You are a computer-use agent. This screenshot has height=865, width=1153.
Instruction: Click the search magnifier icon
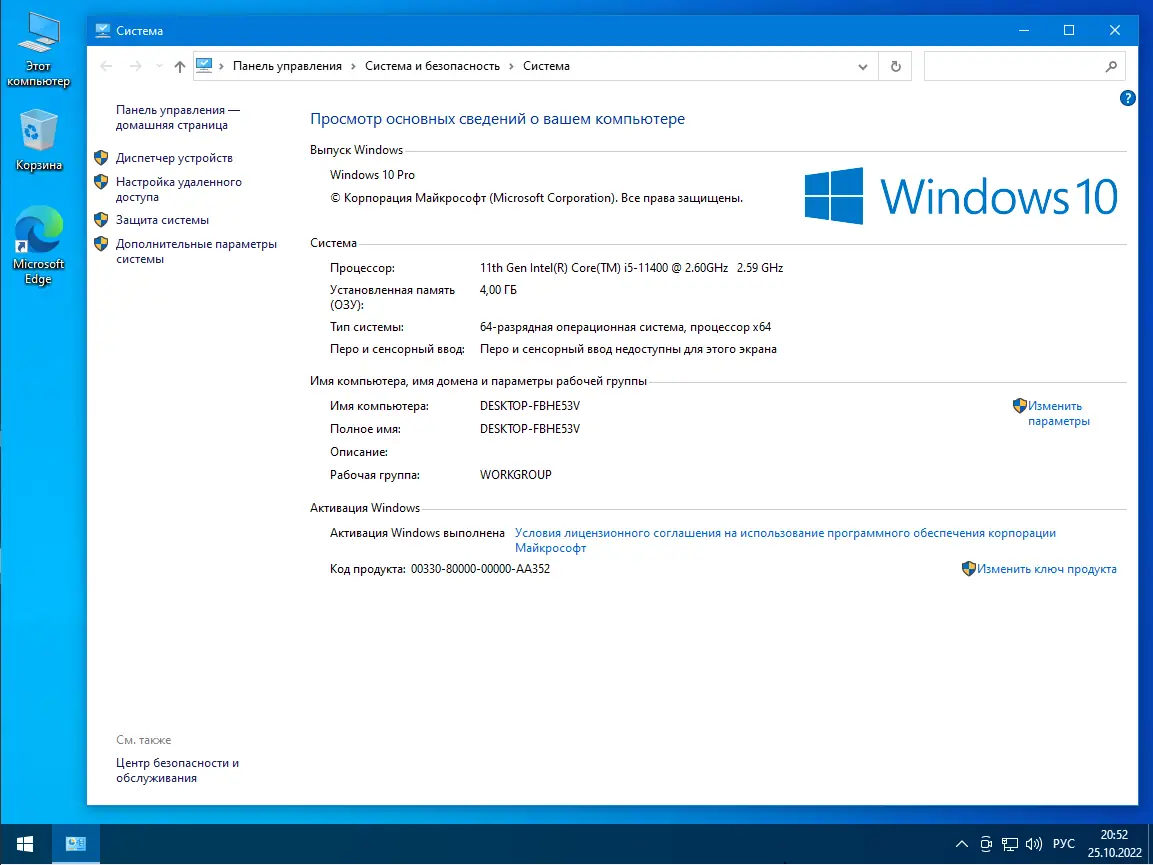pyautogui.click(x=1111, y=66)
